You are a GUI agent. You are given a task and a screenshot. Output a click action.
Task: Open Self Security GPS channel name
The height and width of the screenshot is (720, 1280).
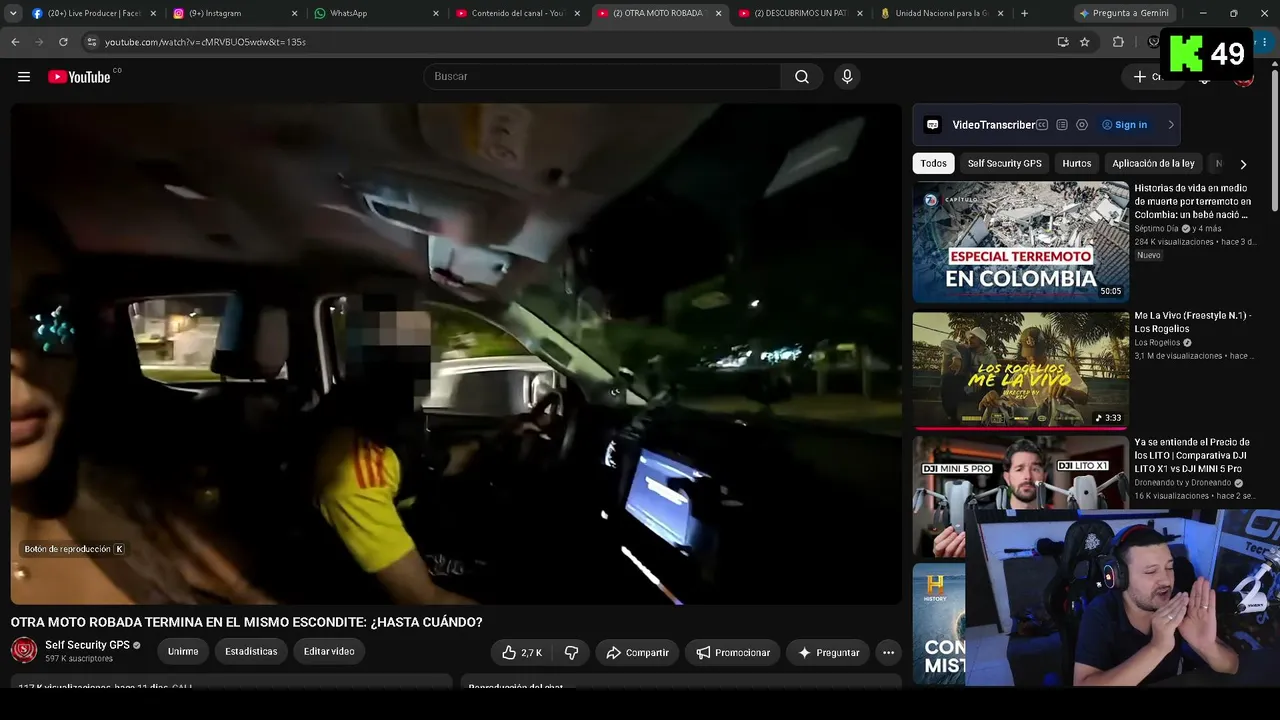coord(87,645)
